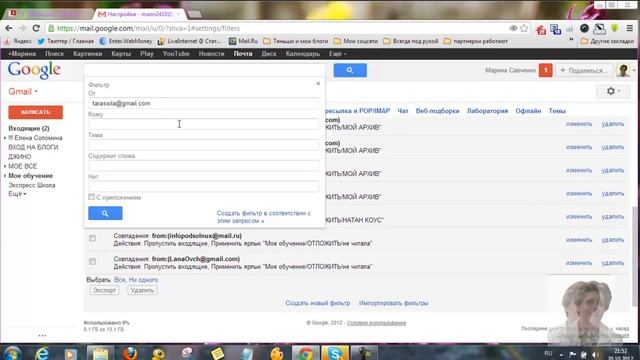The width and height of the screenshot is (640, 360).
Task: Bookmark this page with the star icon
Action: pos(524,28)
